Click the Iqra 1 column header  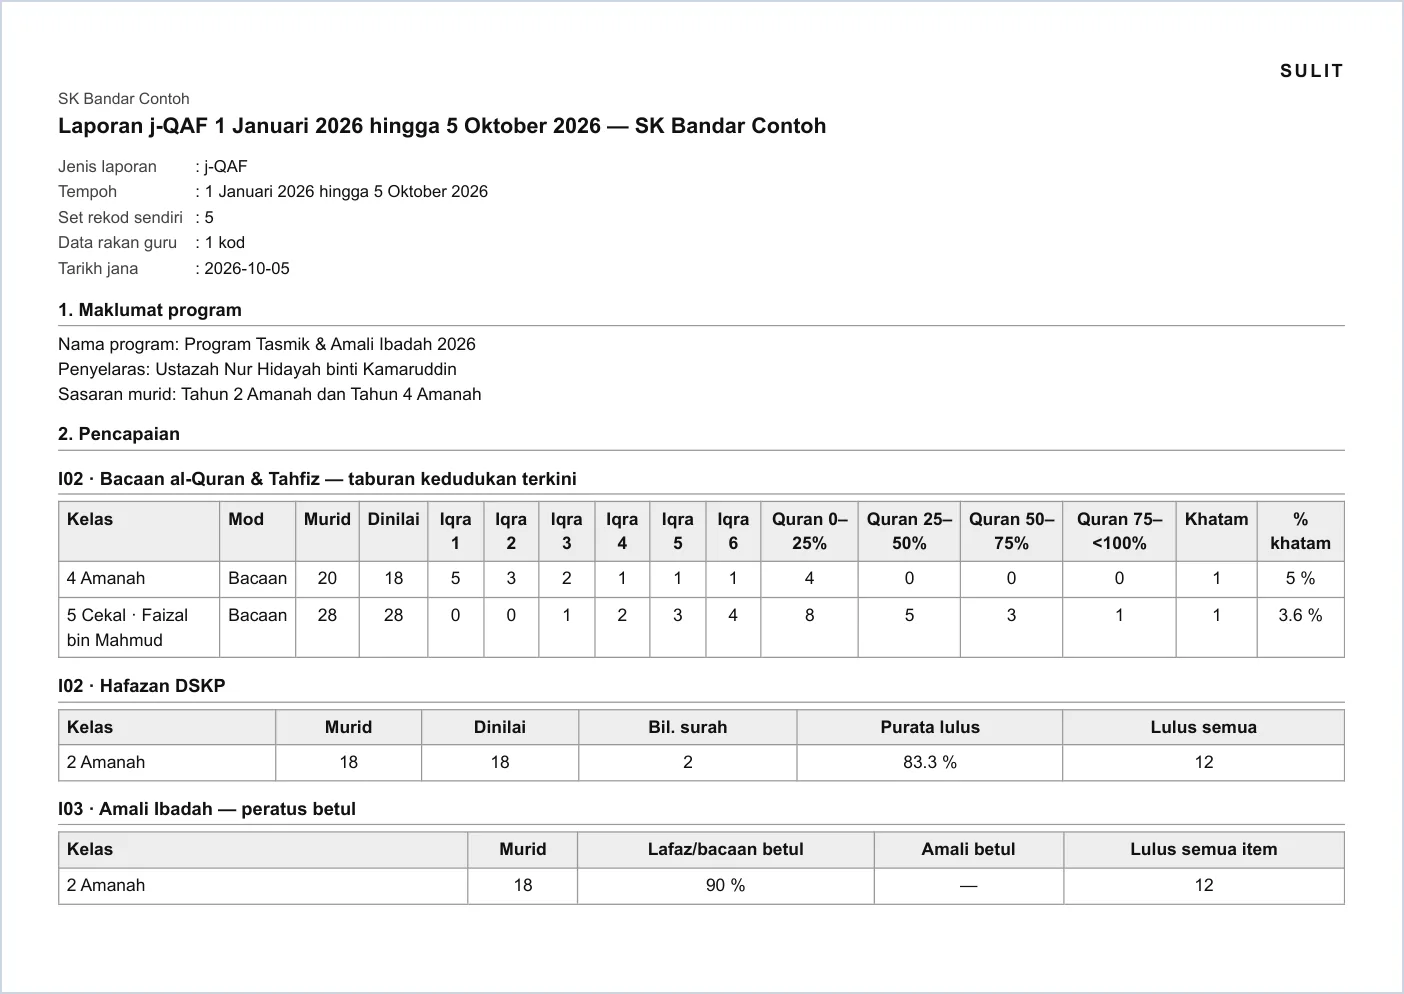[x=456, y=531]
